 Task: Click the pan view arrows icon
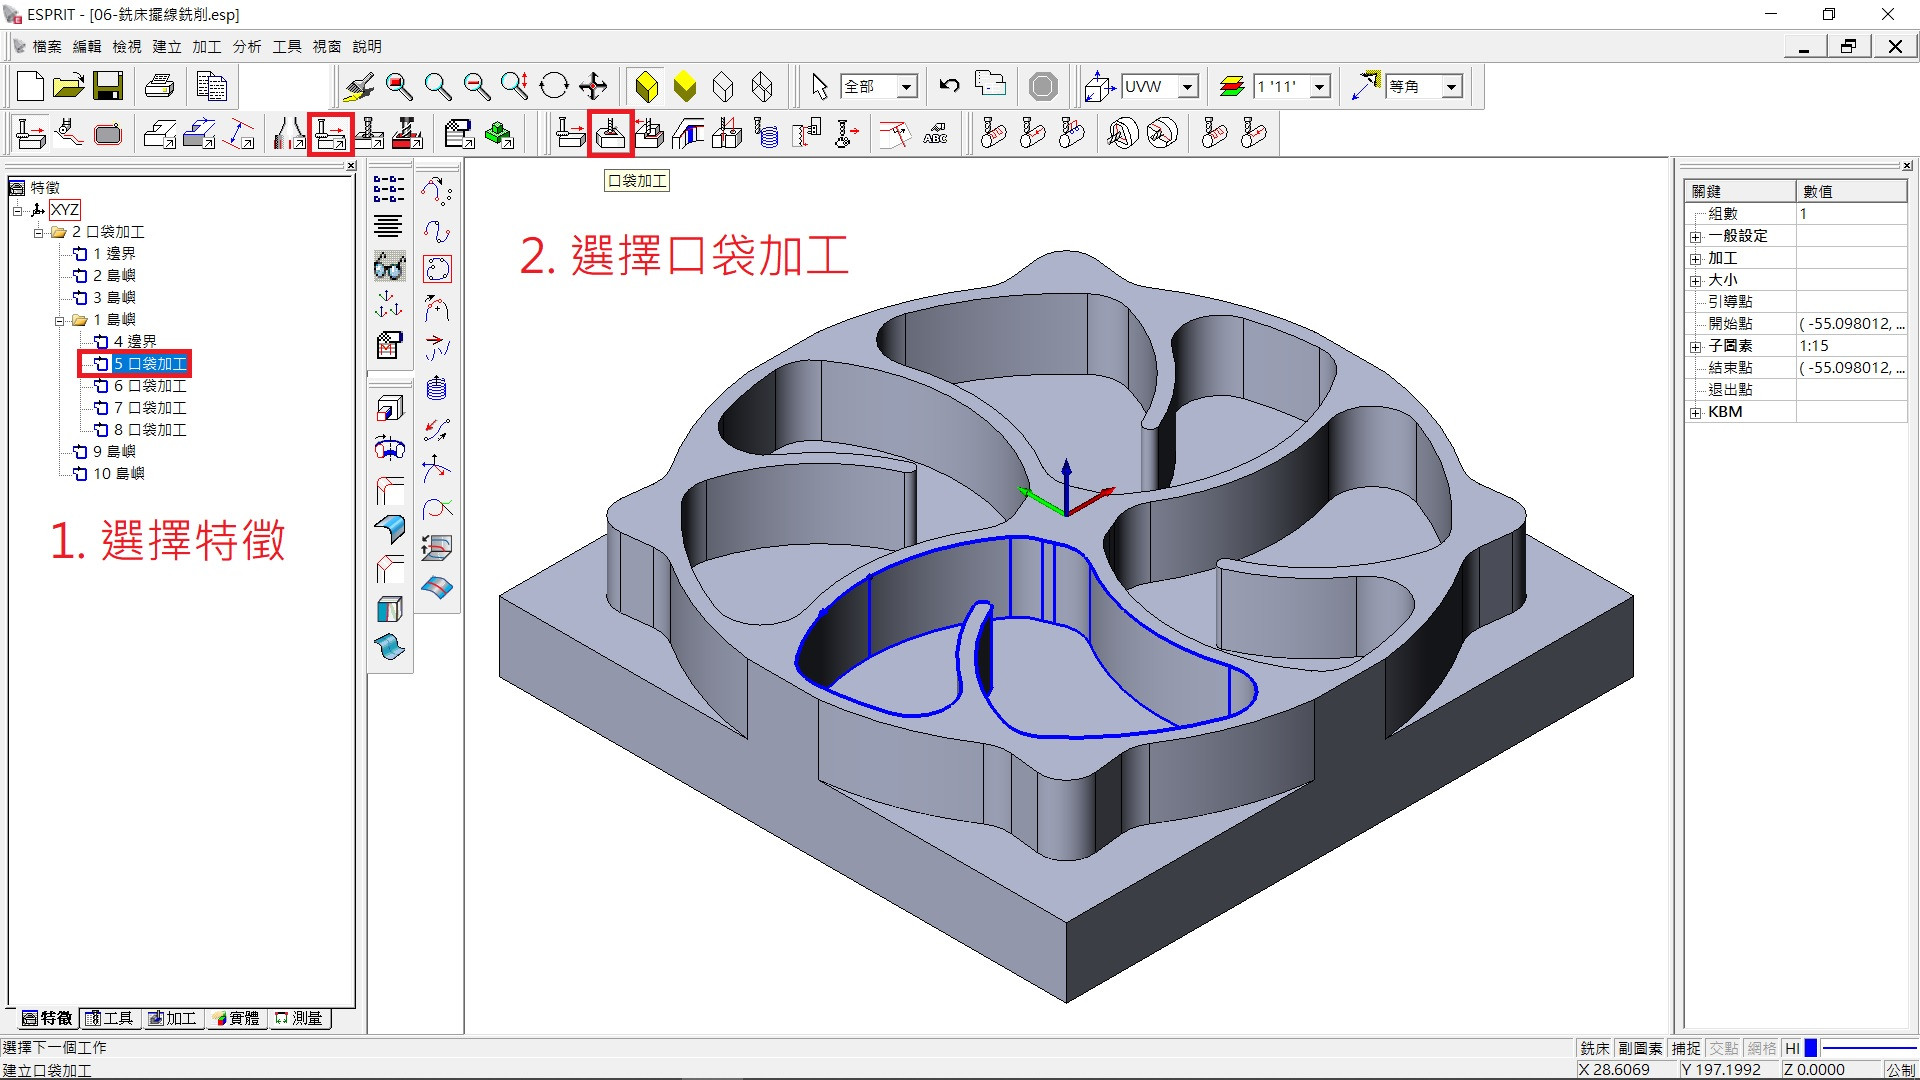click(593, 87)
